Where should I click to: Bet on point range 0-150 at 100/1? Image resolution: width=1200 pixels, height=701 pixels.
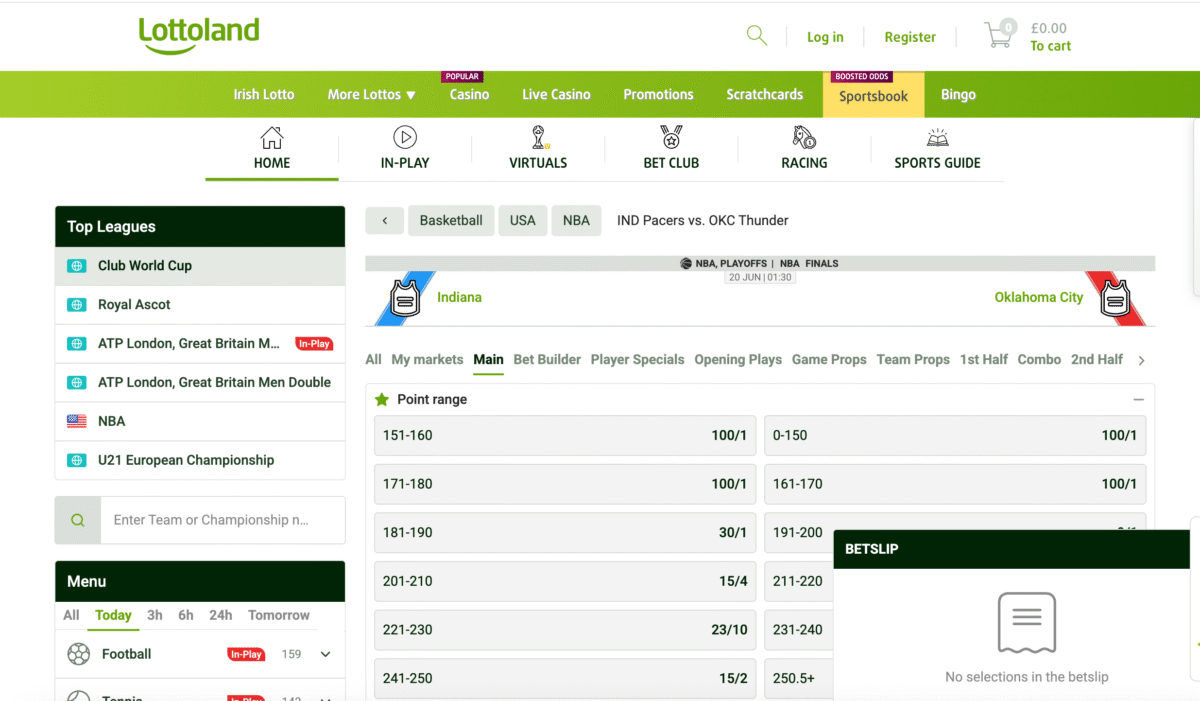pyautogui.click(x=955, y=436)
